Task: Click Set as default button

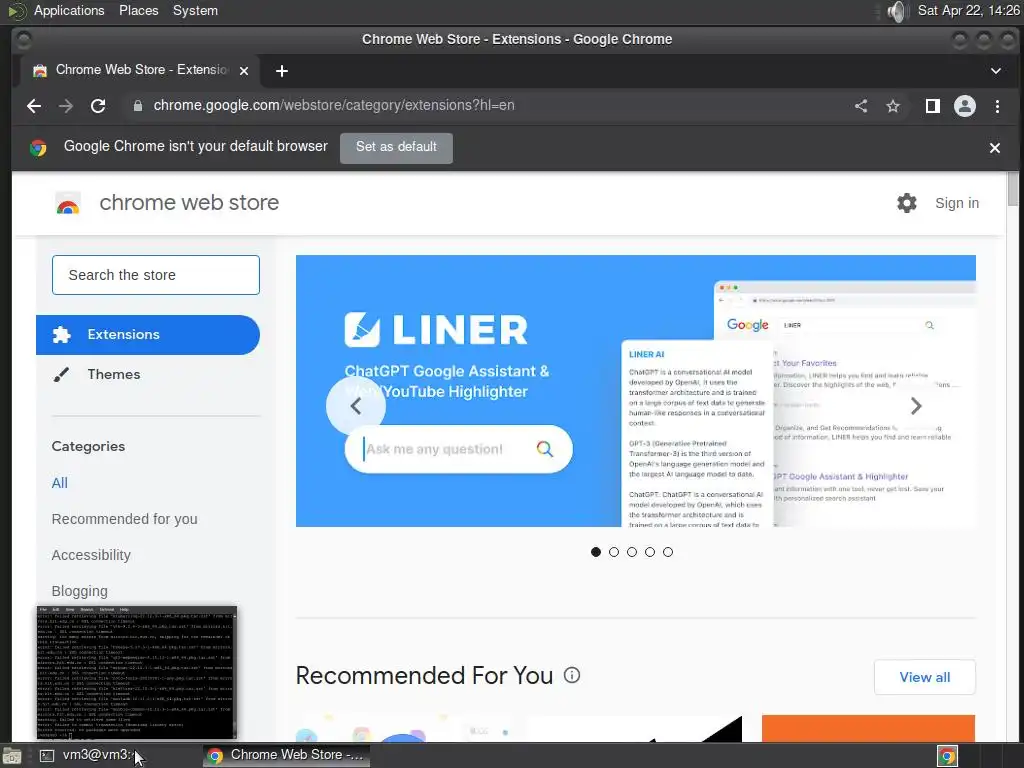Action: tap(396, 148)
